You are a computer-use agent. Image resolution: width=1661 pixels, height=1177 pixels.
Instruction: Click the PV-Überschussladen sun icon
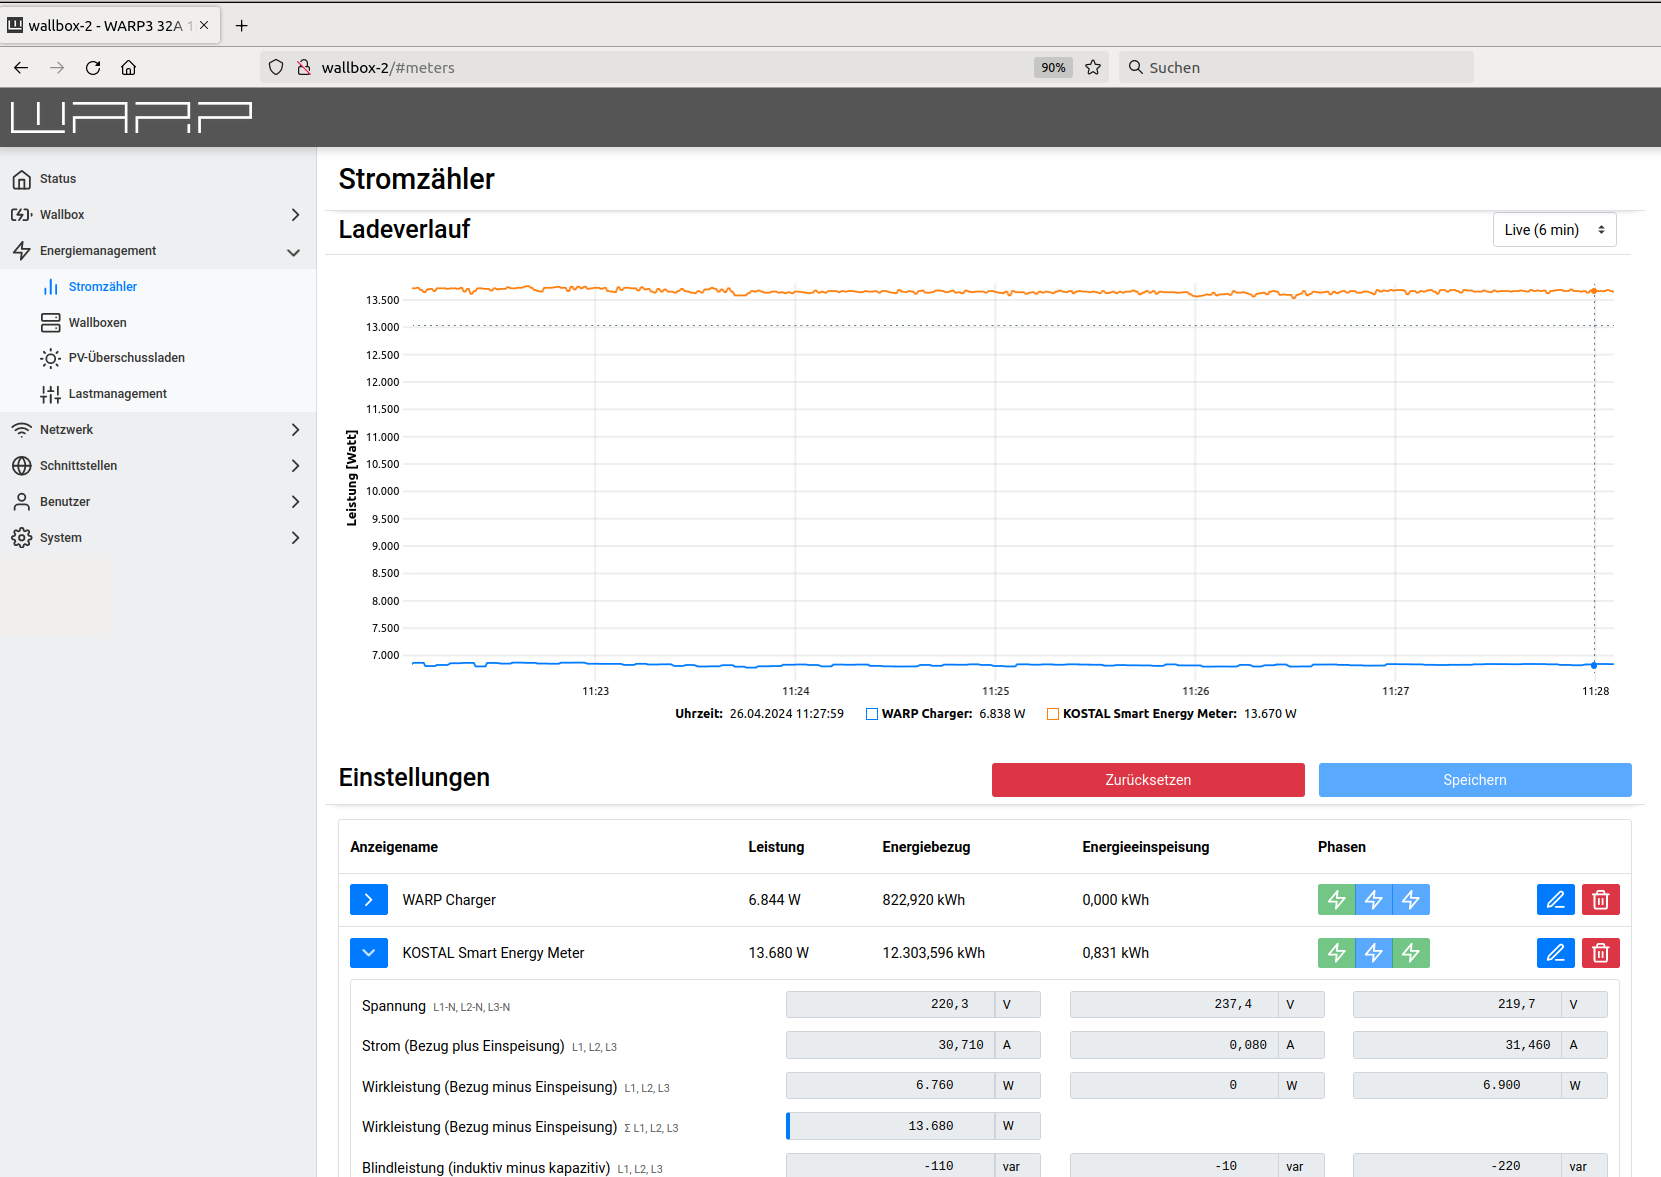point(51,358)
